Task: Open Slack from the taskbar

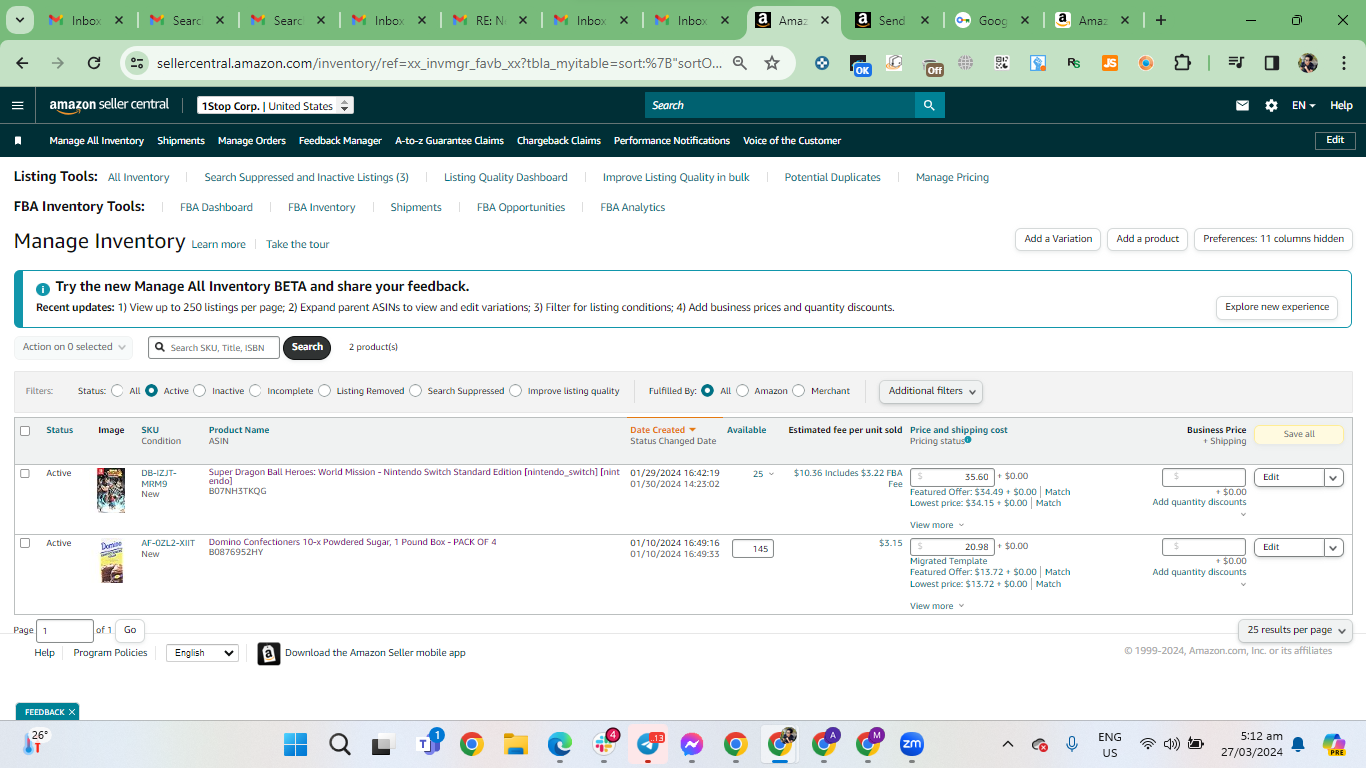Action: click(x=604, y=744)
